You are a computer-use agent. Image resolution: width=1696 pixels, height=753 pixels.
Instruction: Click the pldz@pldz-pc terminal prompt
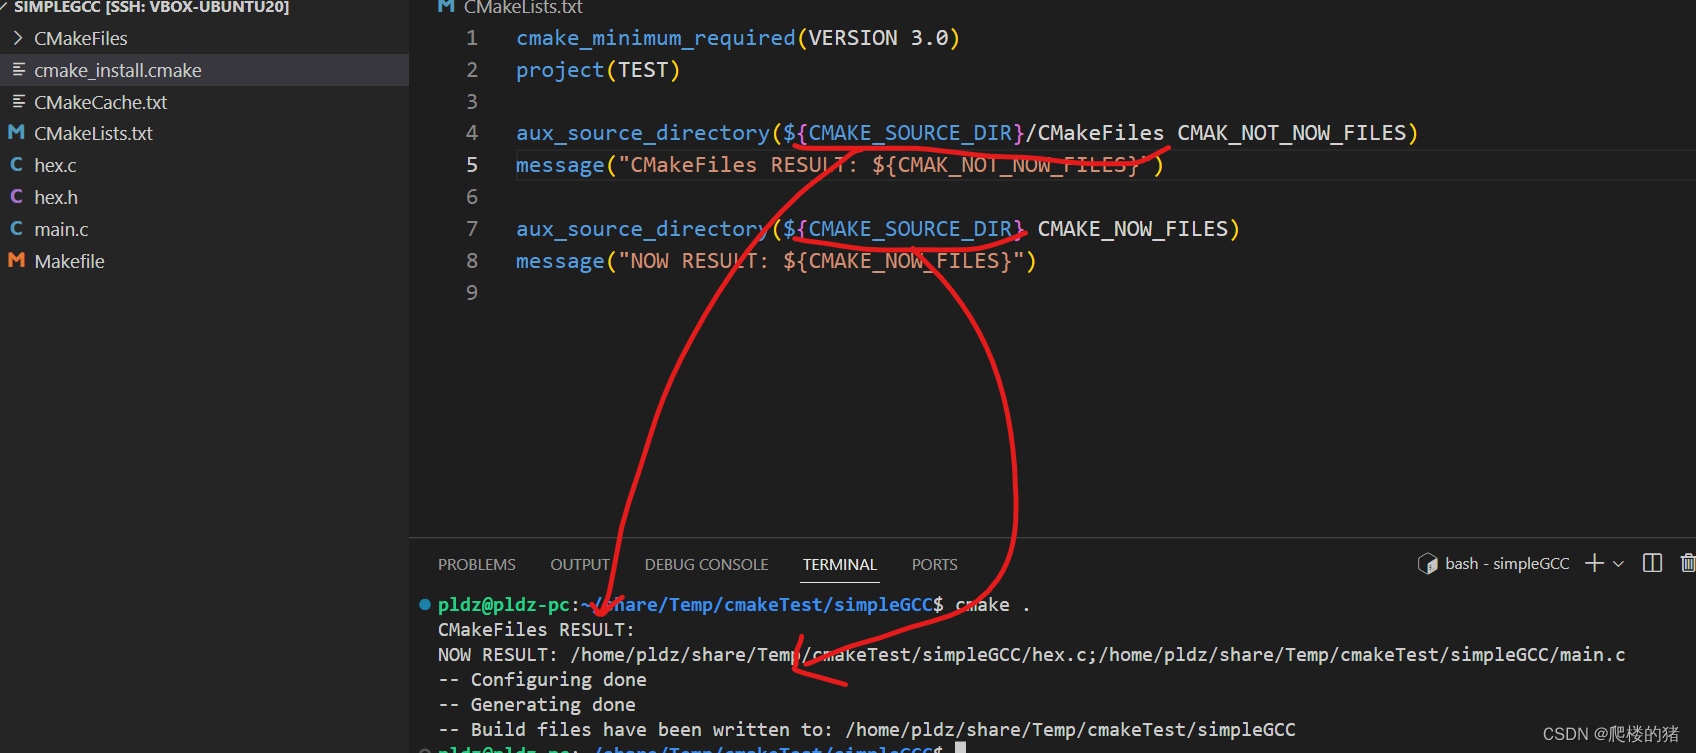coord(504,605)
